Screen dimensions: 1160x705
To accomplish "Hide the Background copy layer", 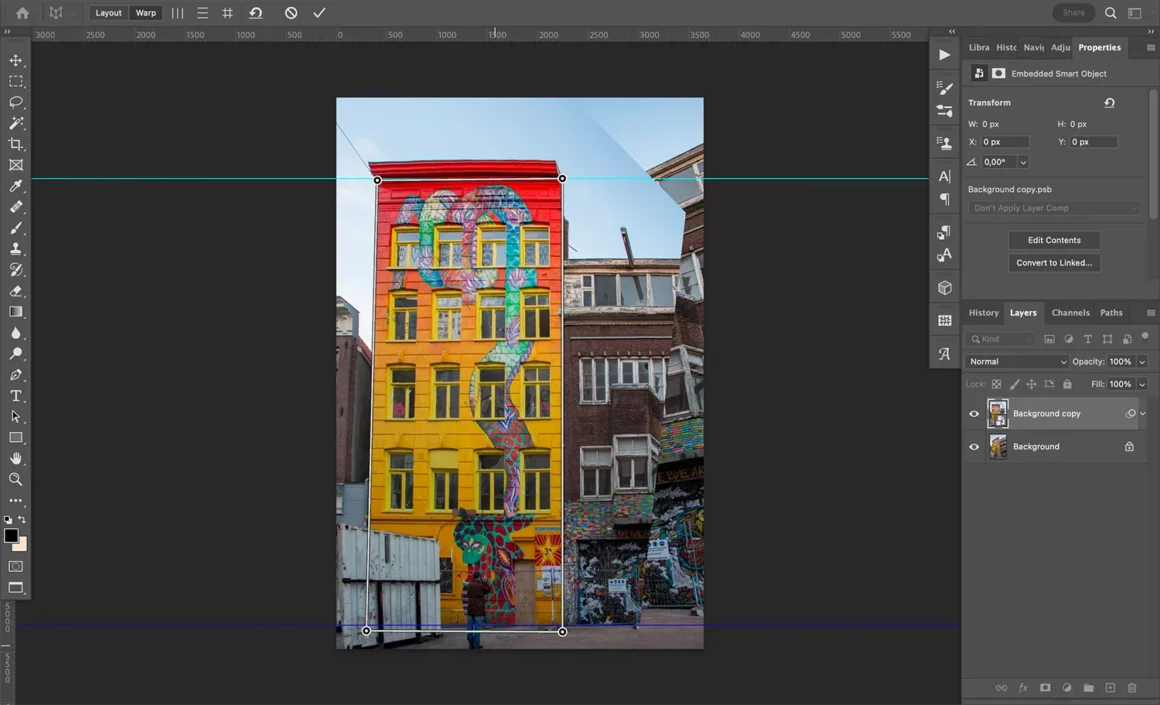I will point(974,414).
